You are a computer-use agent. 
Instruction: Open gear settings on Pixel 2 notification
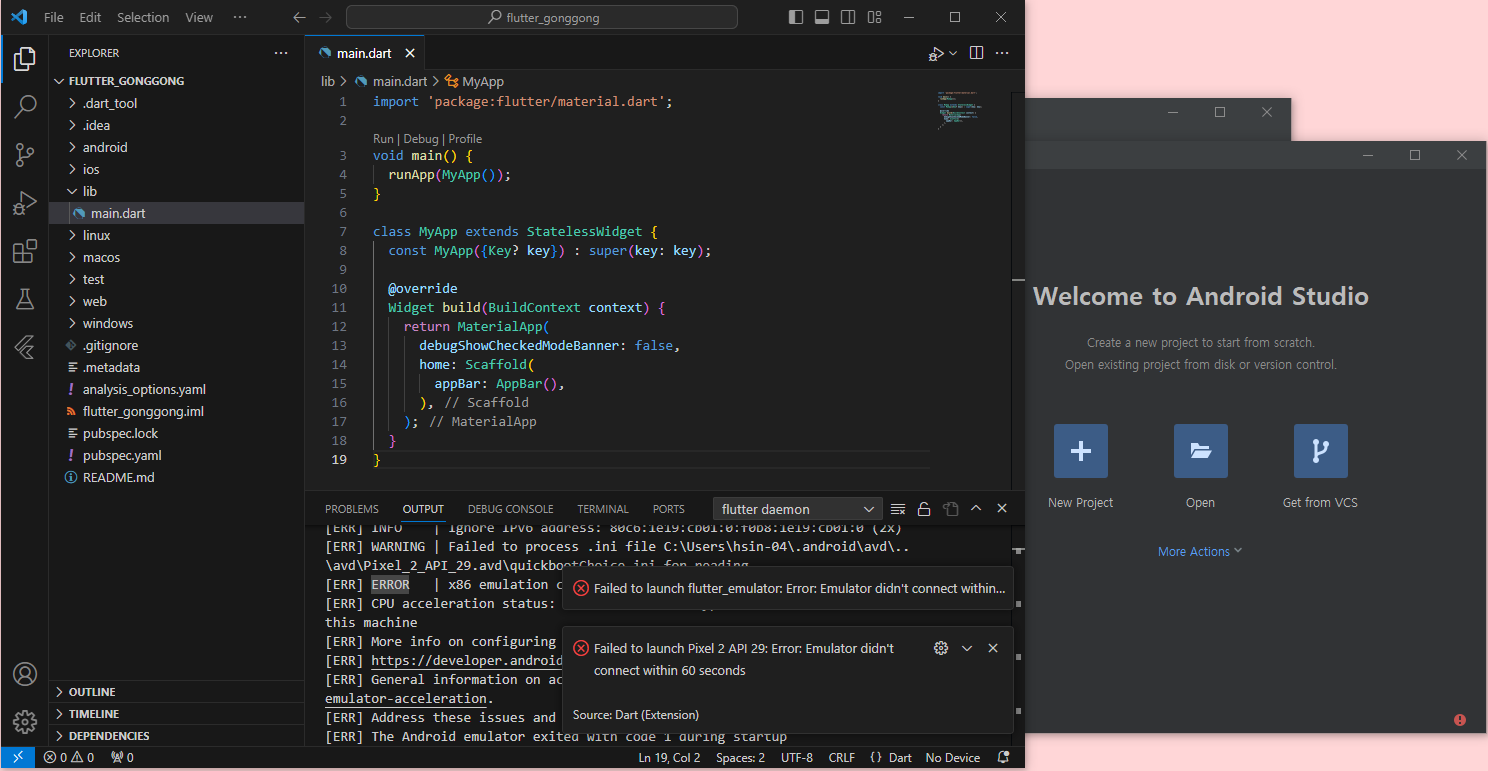(940, 648)
